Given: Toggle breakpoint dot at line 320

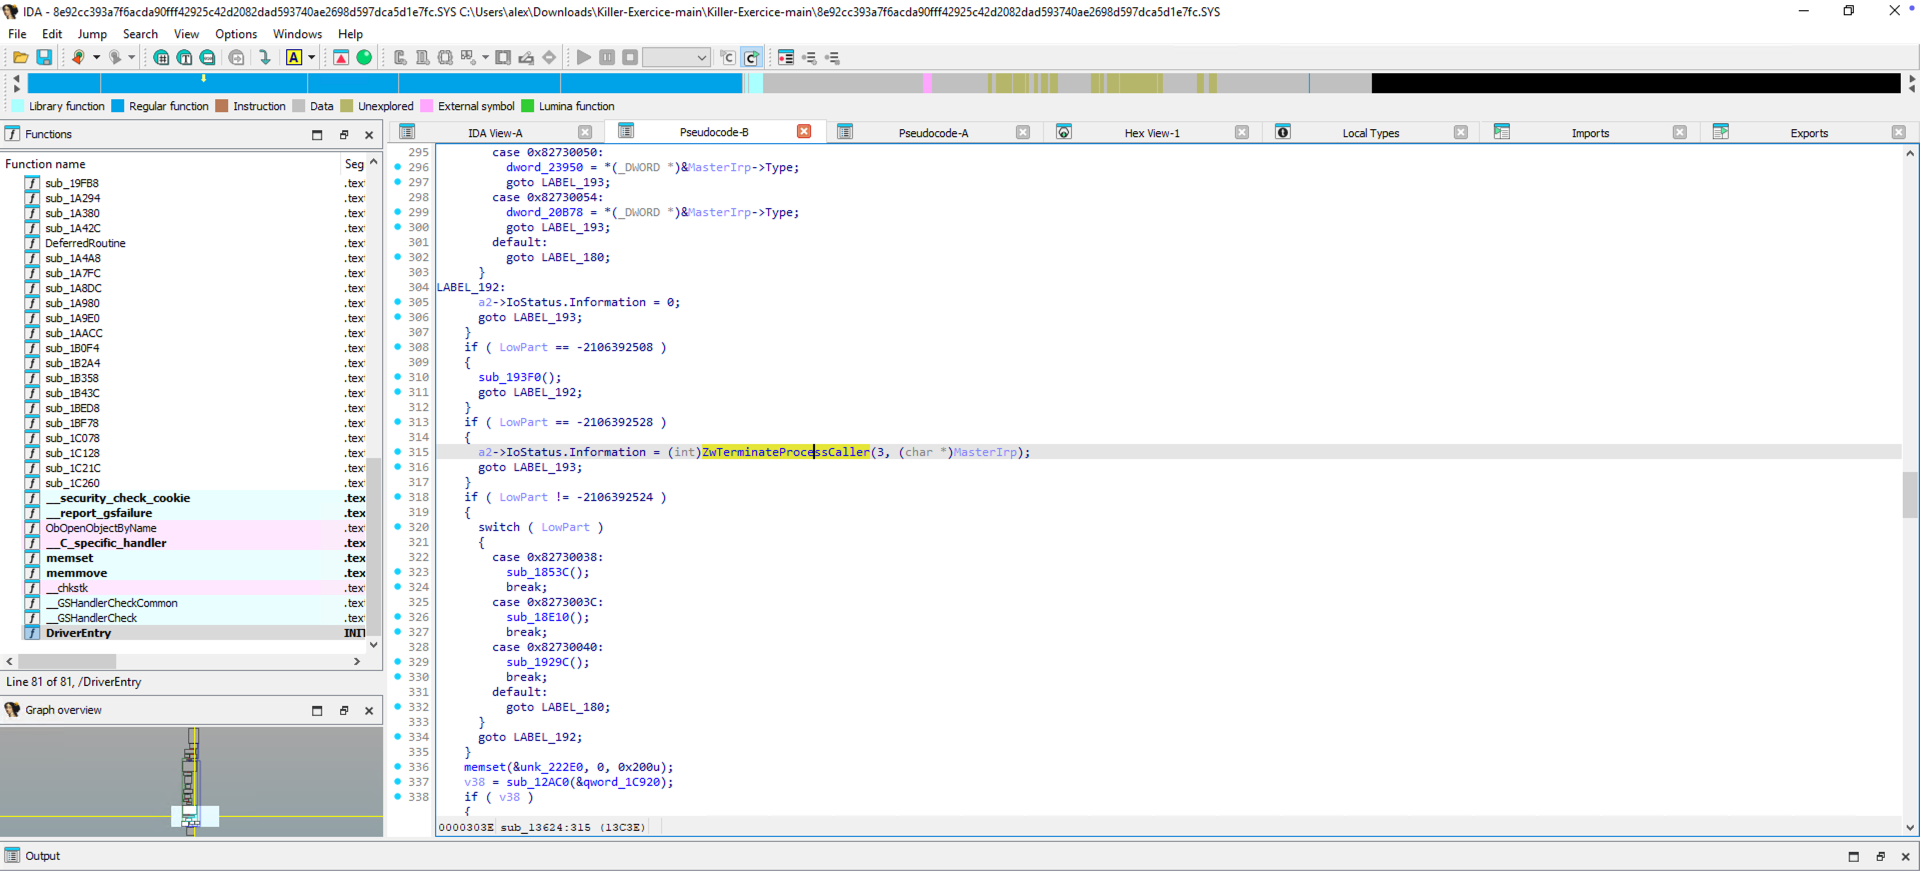Looking at the screenshot, I should pyautogui.click(x=398, y=527).
